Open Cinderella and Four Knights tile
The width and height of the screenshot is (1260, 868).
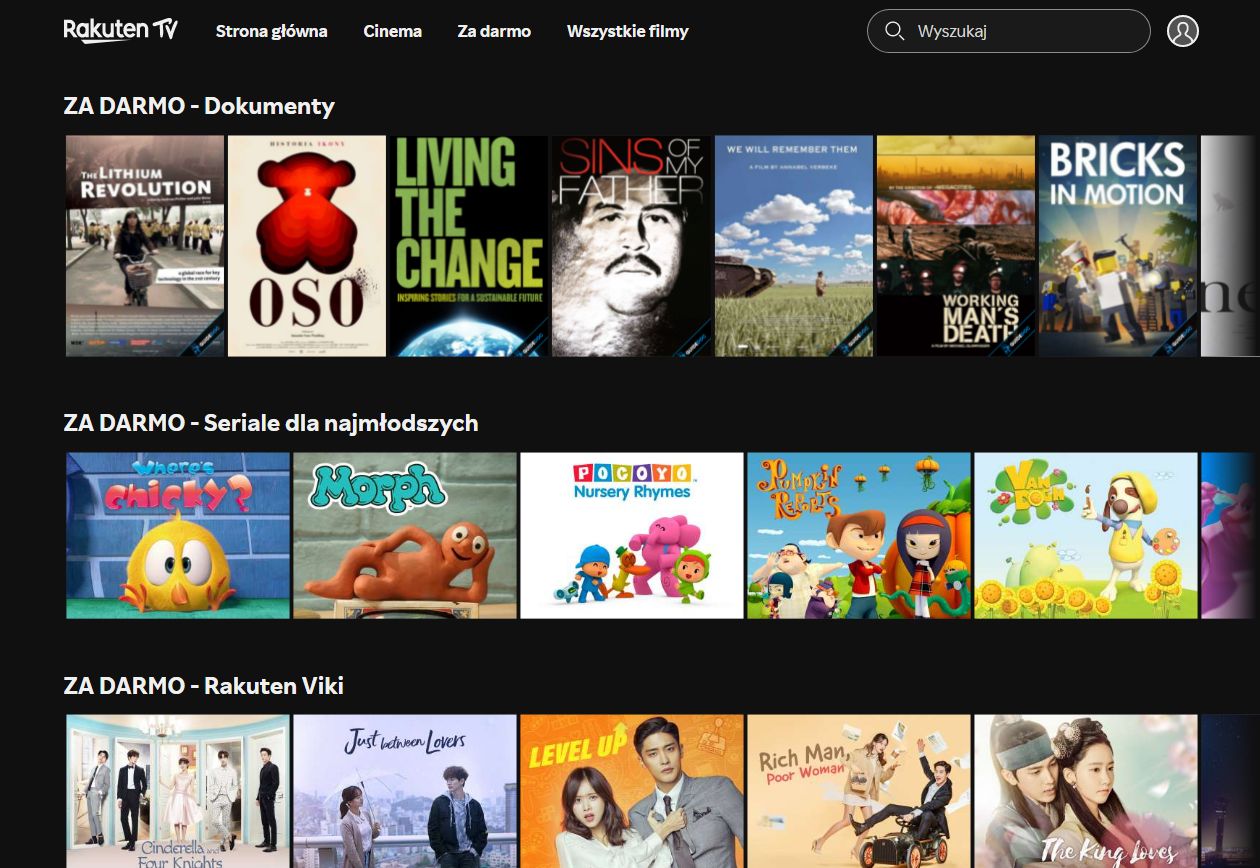pyautogui.click(x=178, y=791)
